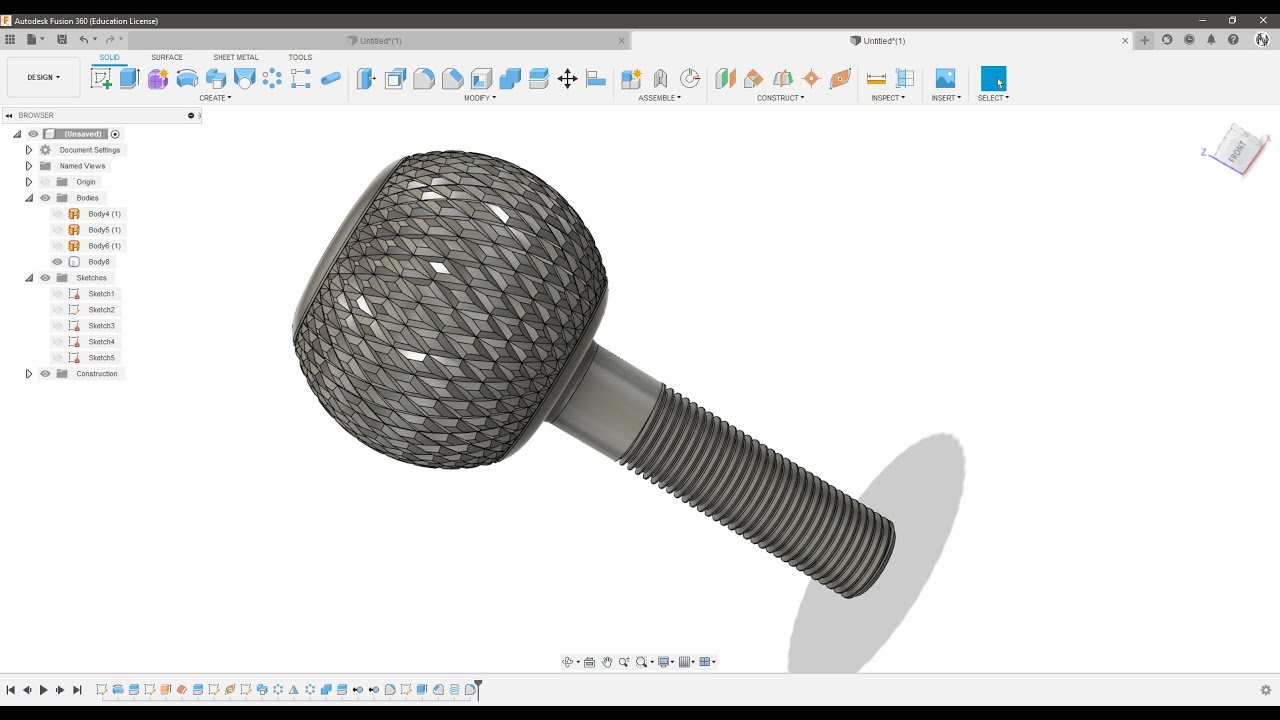Select the Extrude tool

pos(129,79)
